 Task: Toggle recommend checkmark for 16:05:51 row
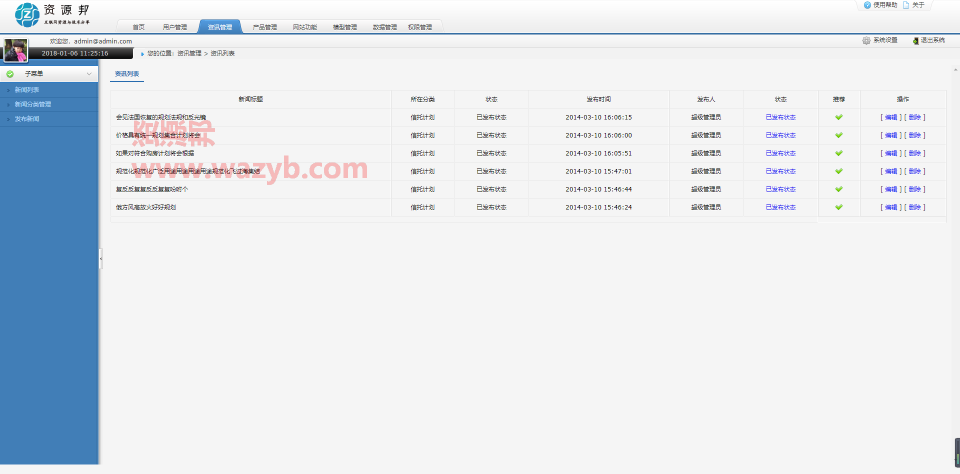point(839,153)
